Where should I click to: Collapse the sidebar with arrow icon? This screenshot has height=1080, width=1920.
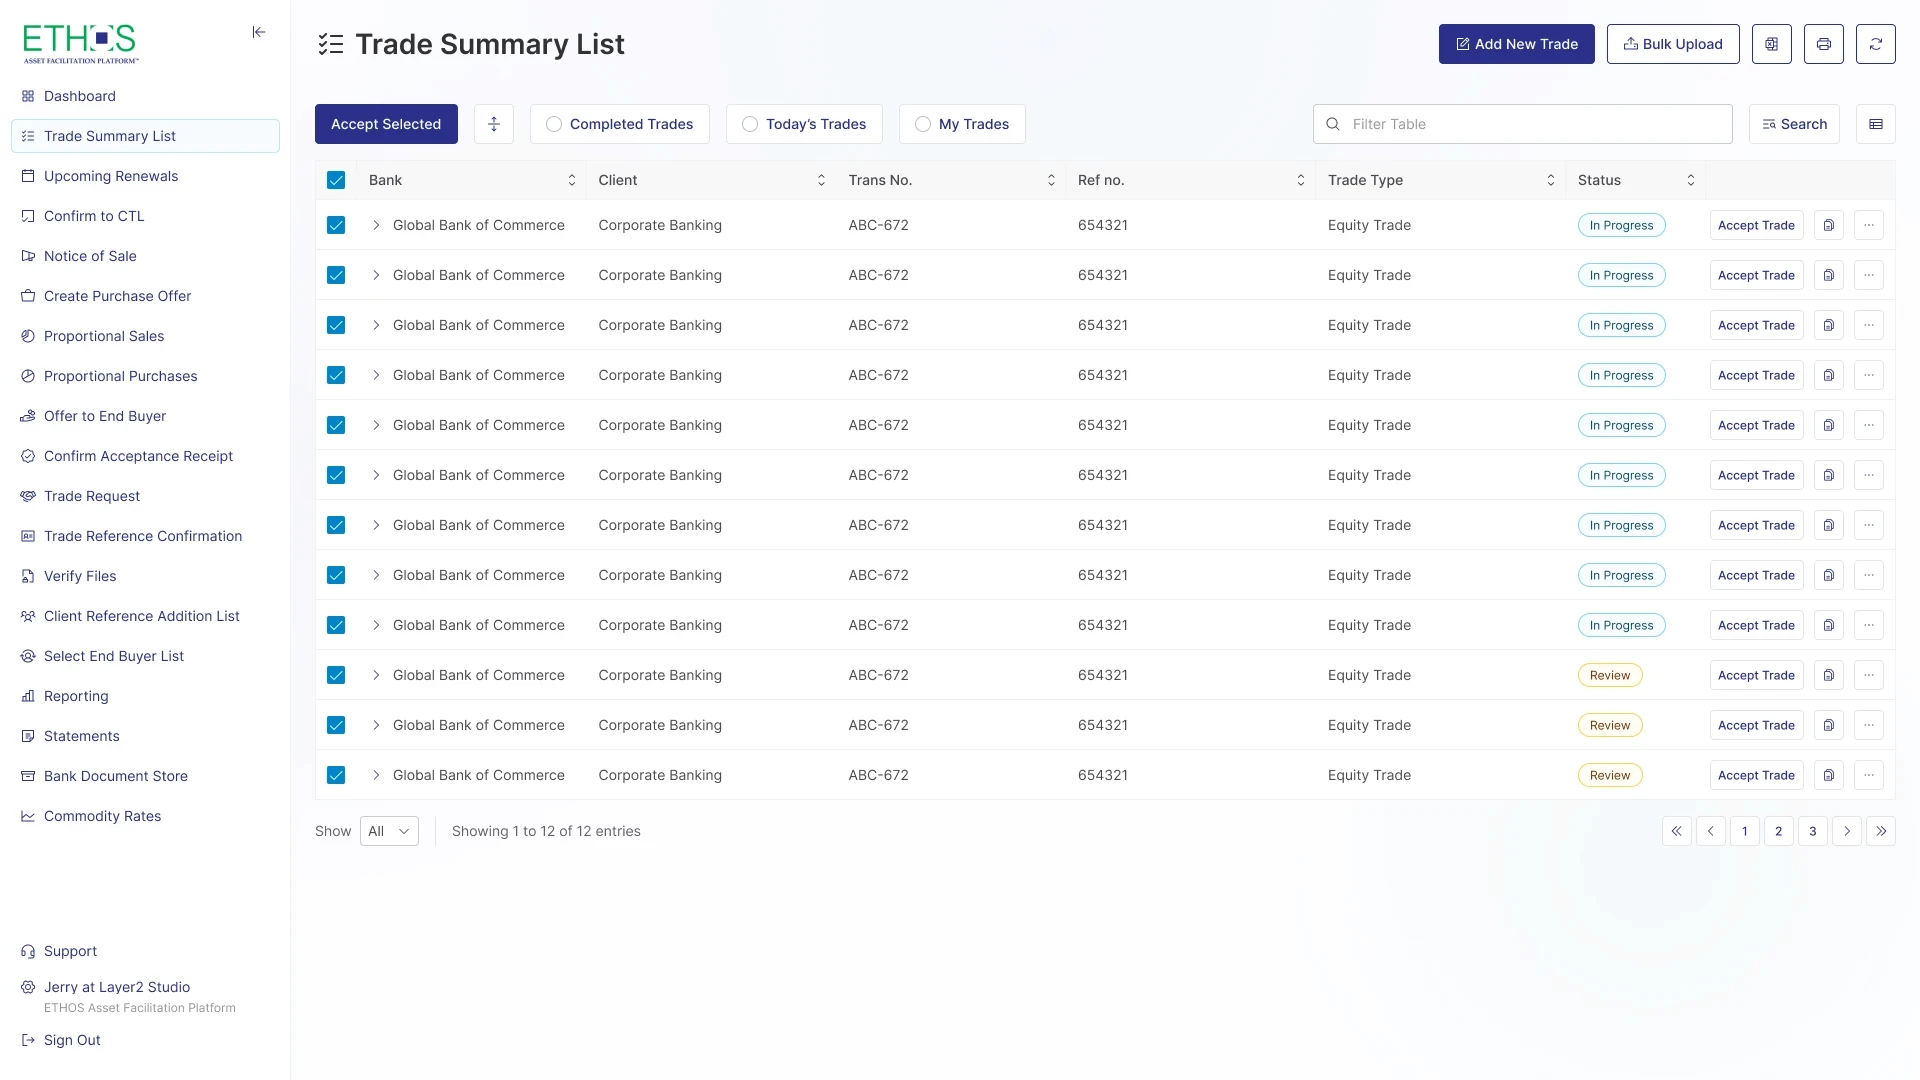point(259,32)
